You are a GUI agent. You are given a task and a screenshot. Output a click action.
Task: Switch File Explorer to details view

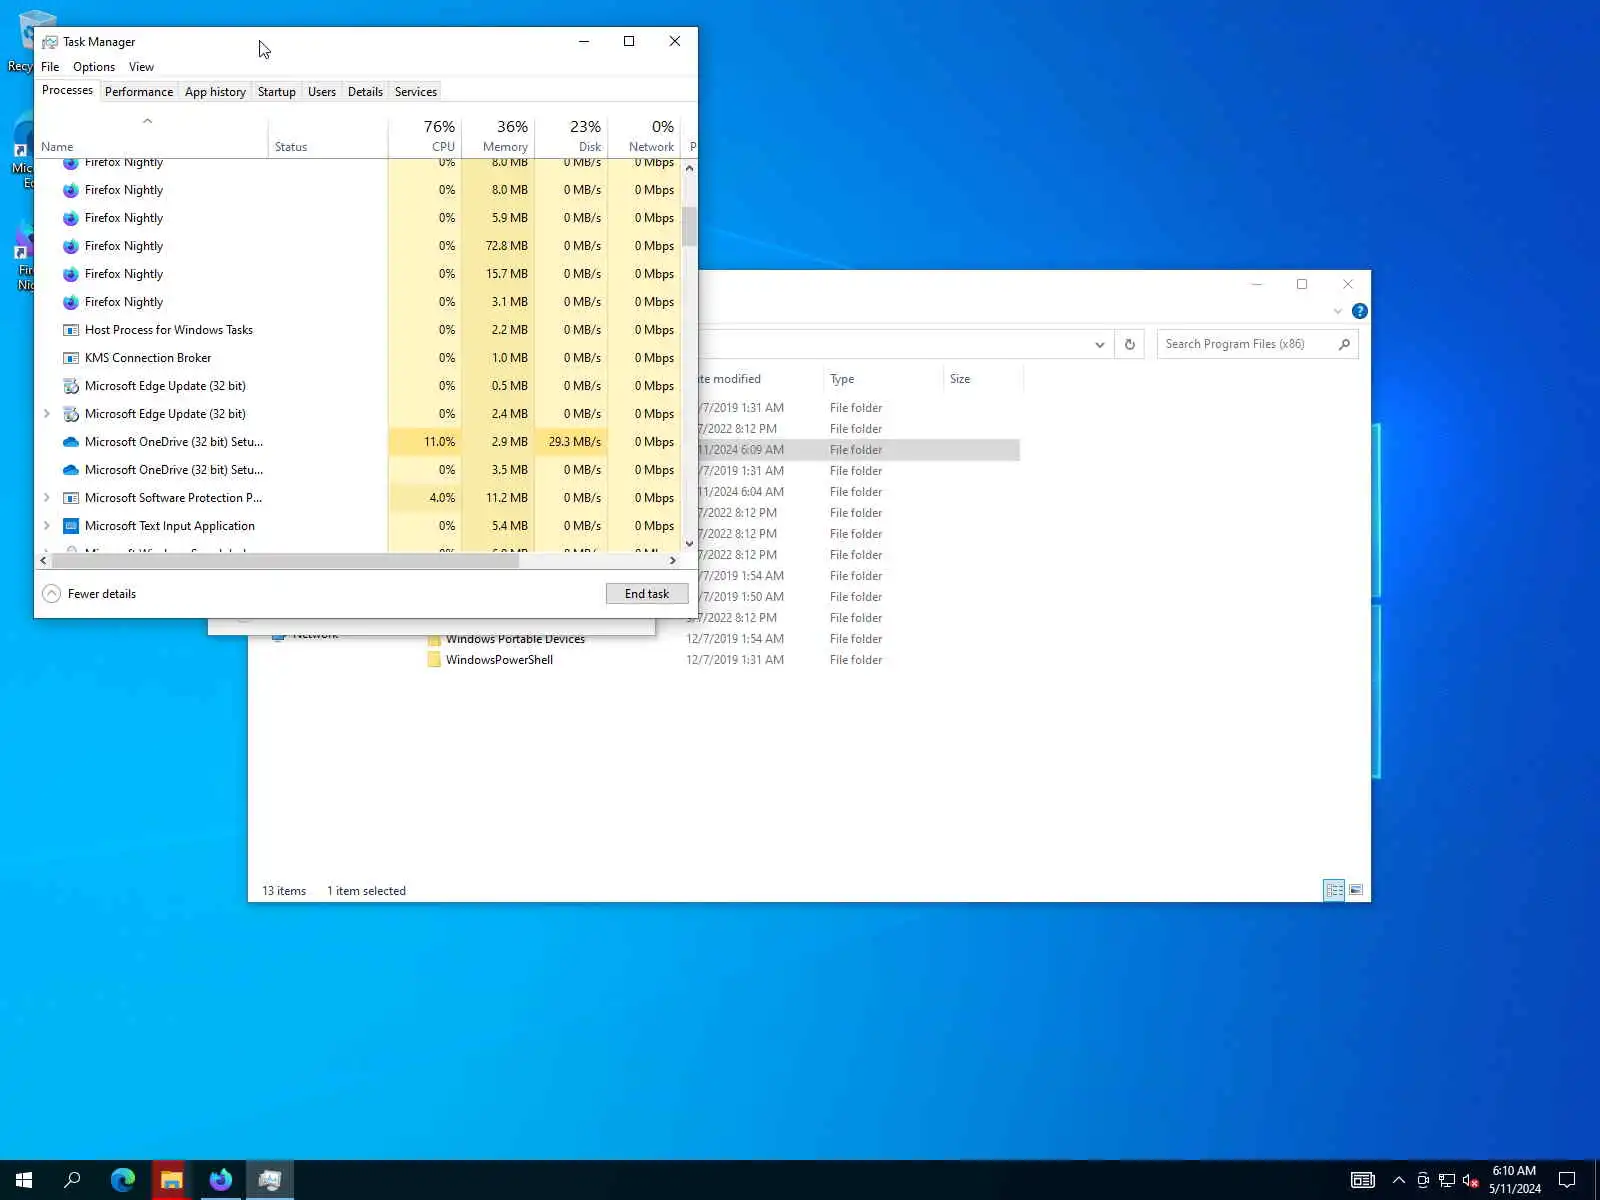click(x=1334, y=890)
